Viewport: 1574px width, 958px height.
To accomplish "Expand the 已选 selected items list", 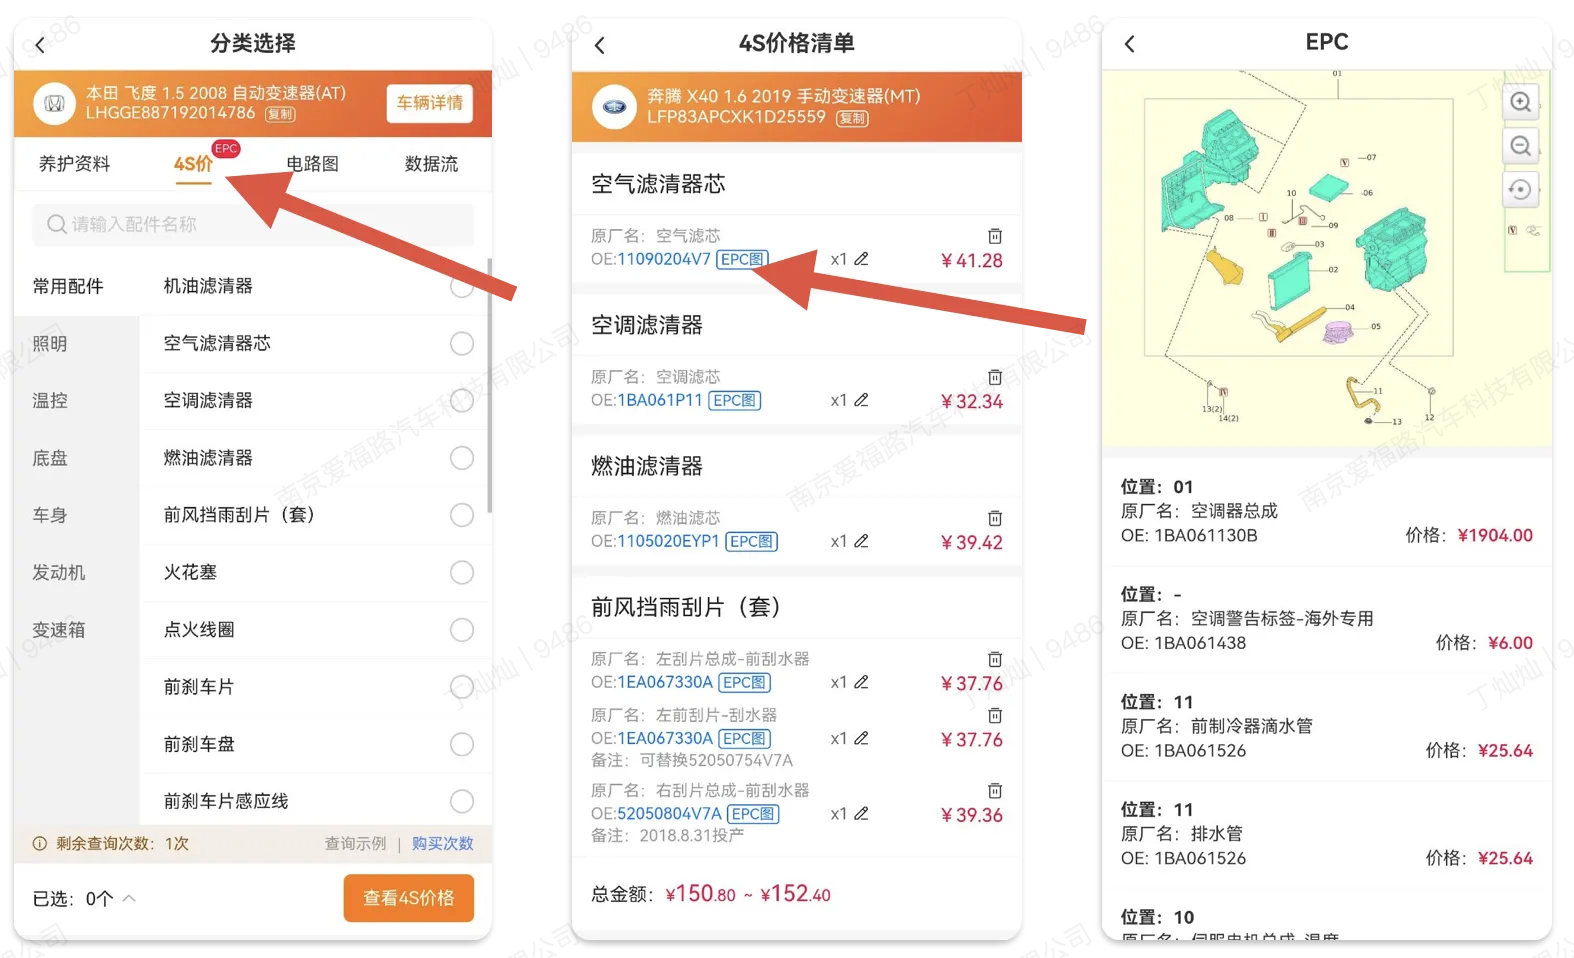I will click(x=129, y=899).
